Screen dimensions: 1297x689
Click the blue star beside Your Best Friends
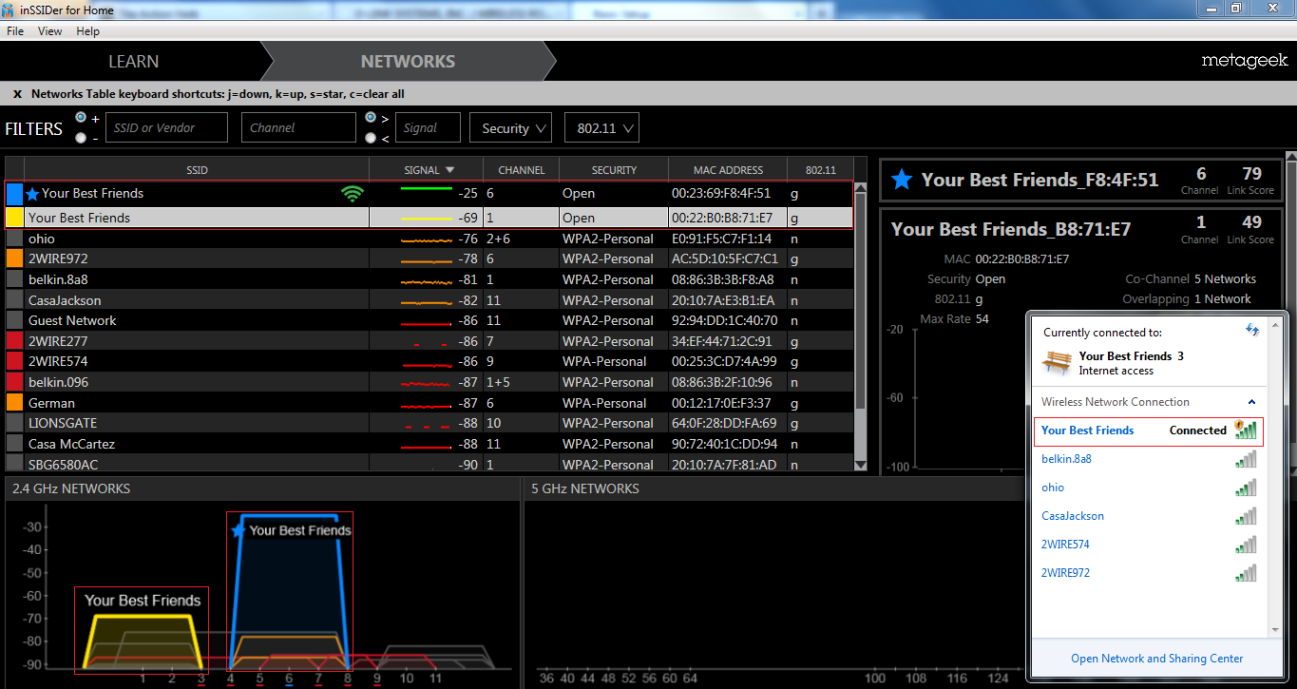coord(32,194)
